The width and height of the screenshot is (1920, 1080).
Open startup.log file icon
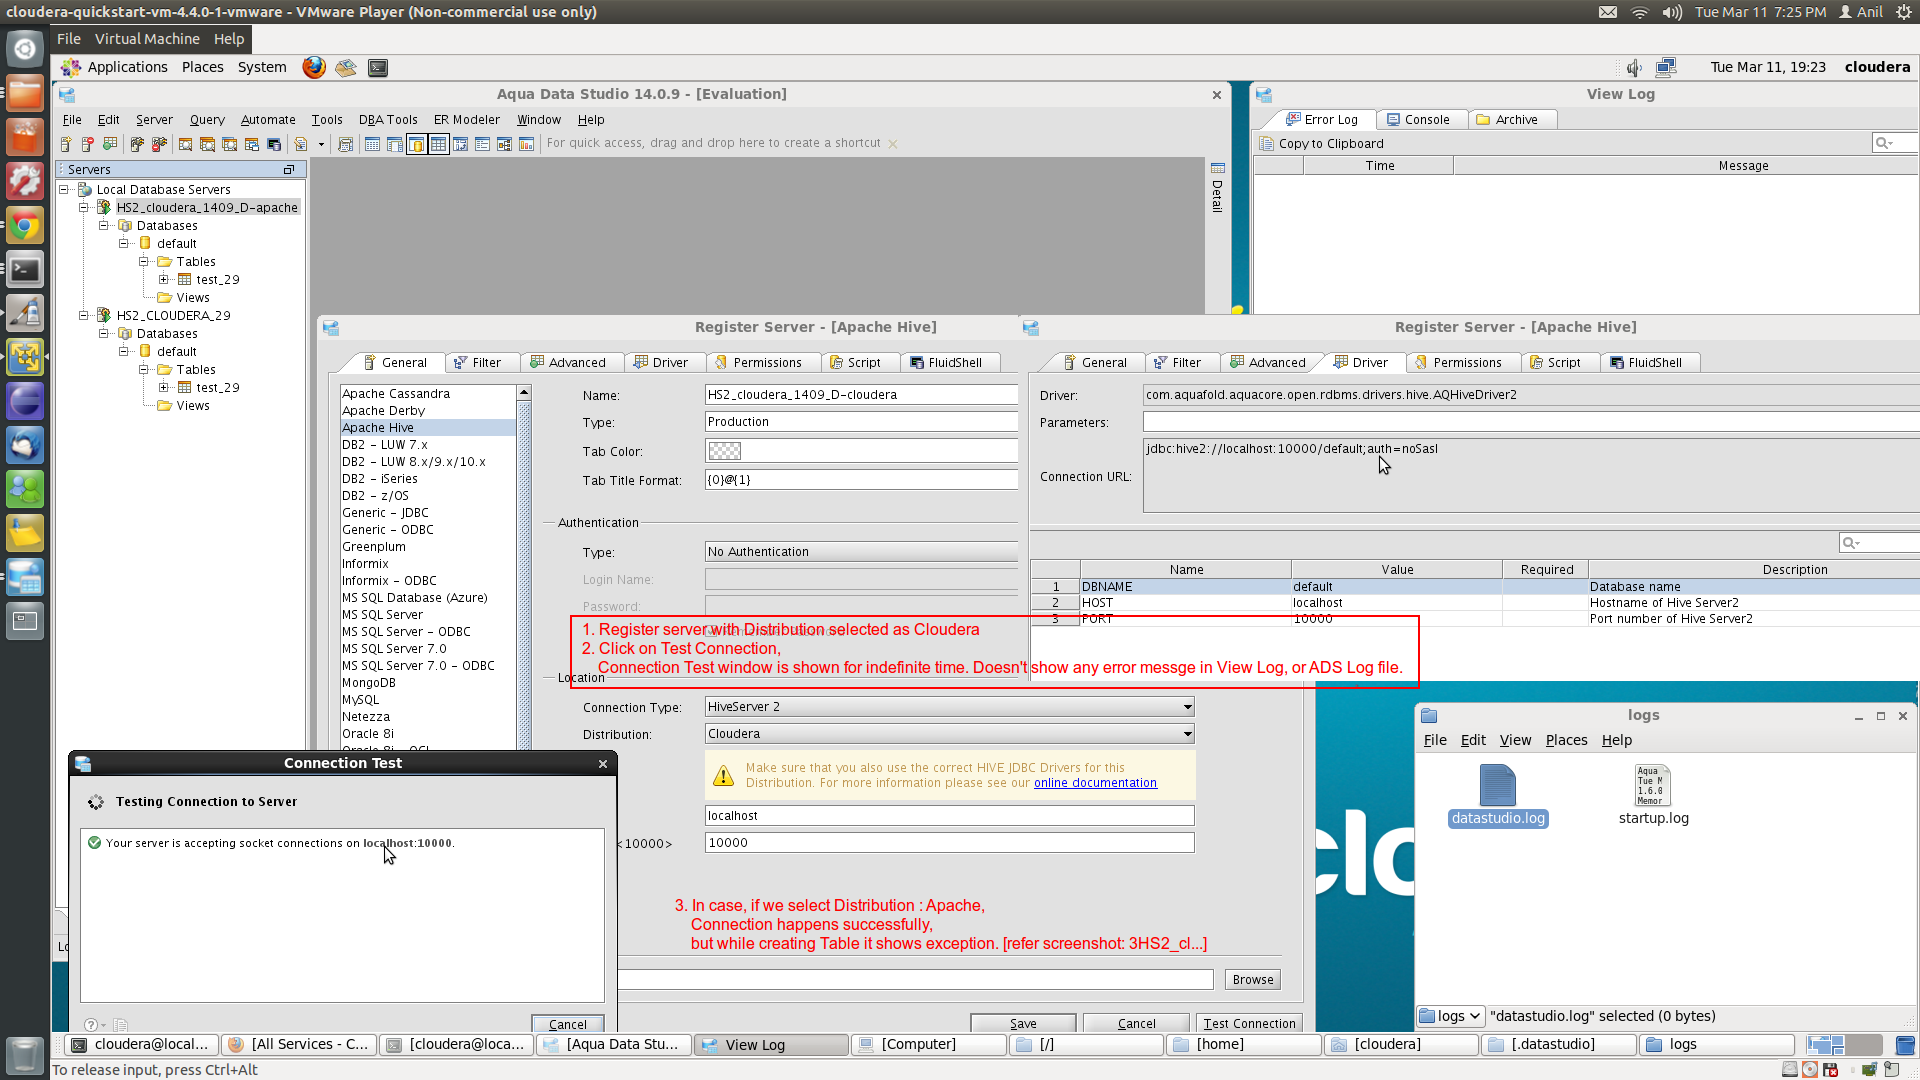pyautogui.click(x=1652, y=786)
